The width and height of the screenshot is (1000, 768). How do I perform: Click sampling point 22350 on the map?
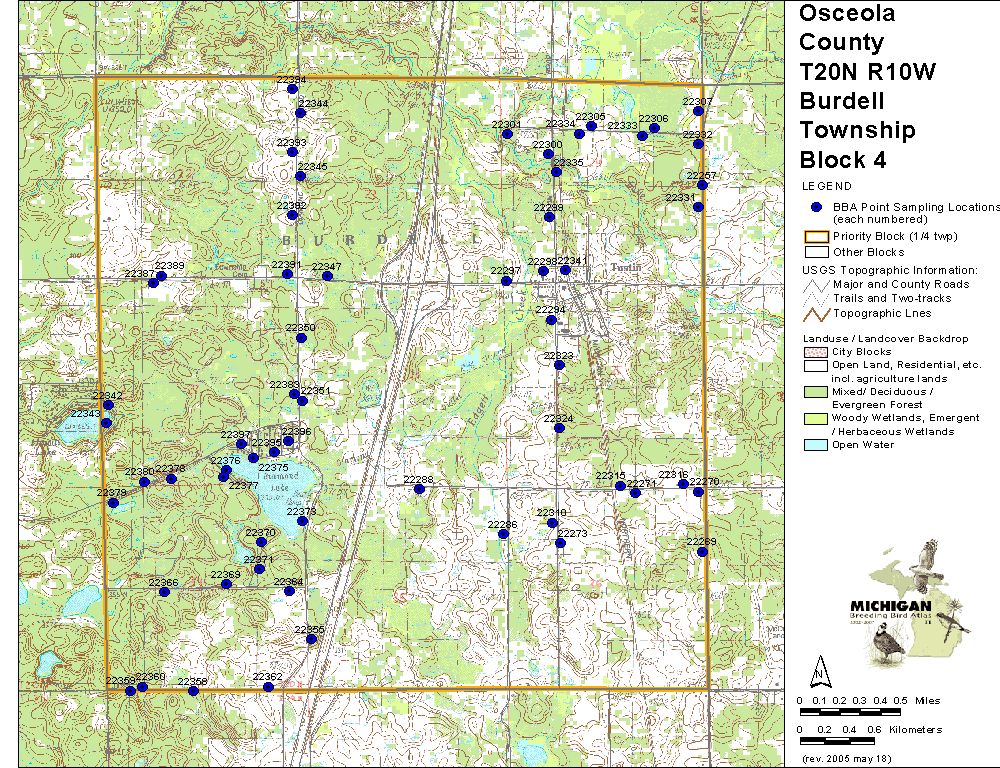(301, 338)
